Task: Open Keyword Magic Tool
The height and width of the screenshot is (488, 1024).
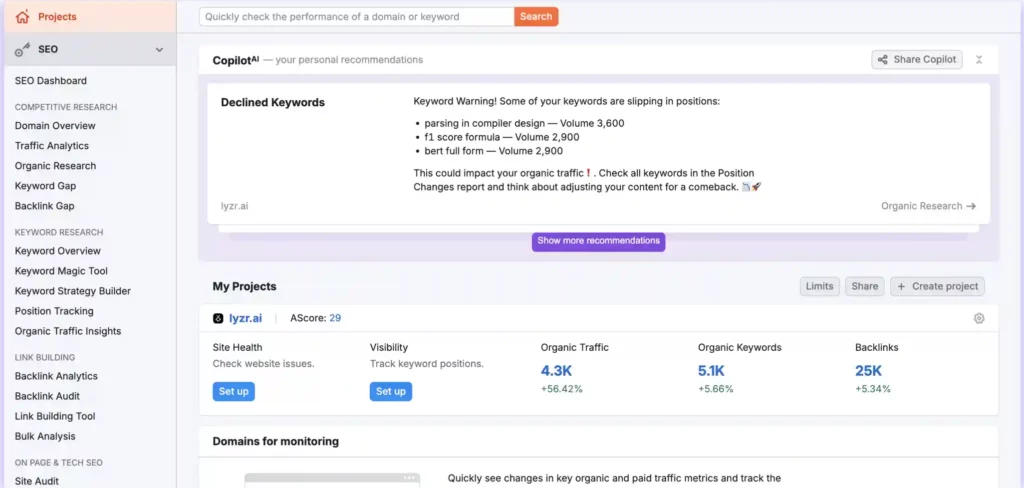Action: click(61, 271)
